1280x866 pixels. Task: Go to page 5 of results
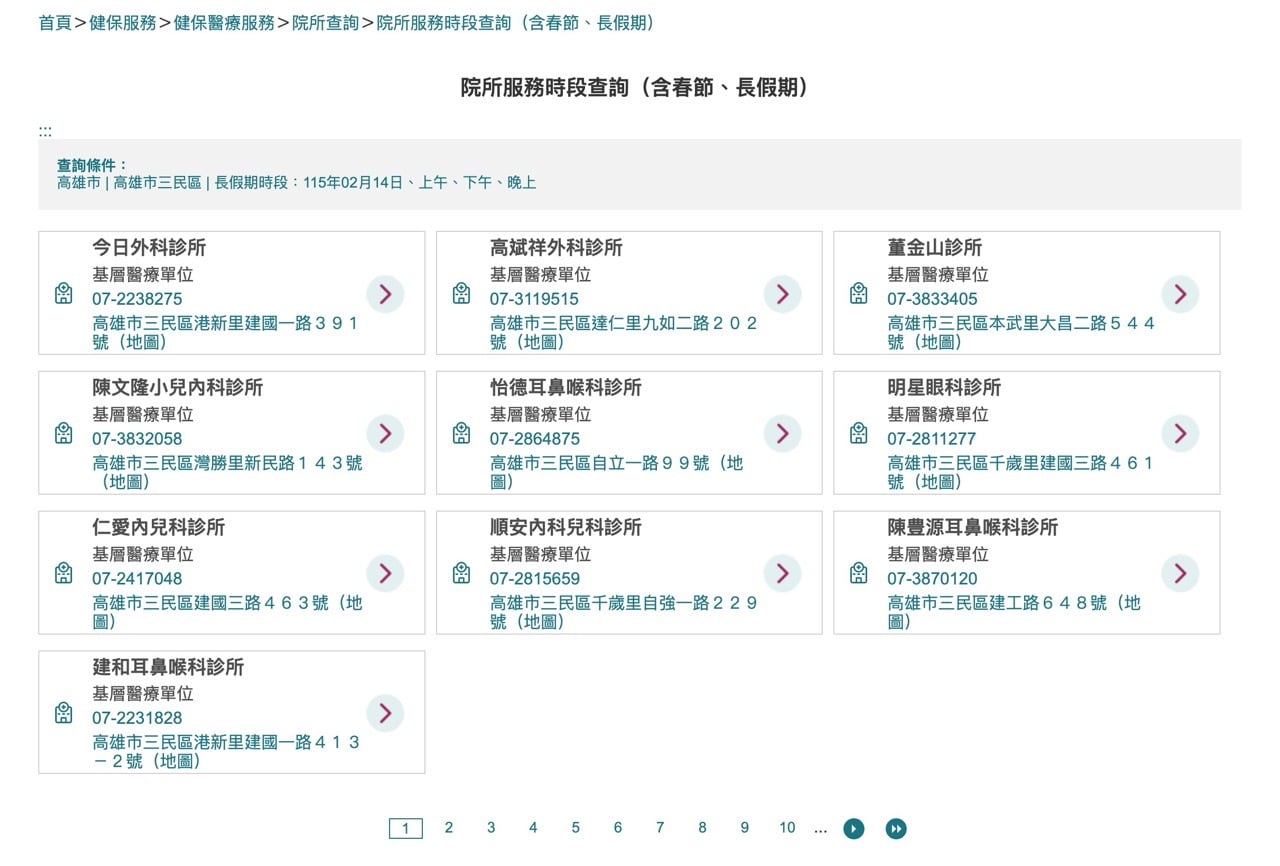(x=575, y=828)
